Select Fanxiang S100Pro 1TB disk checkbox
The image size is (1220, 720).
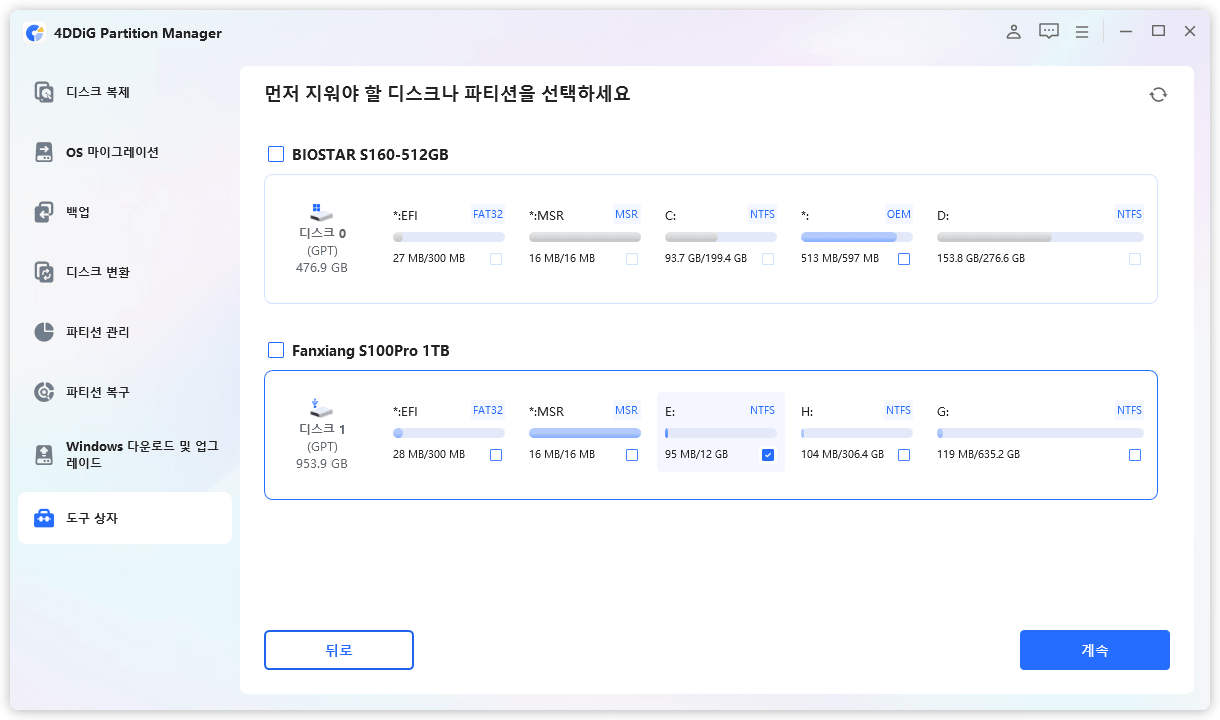pyautogui.click(x=276, y=350)
